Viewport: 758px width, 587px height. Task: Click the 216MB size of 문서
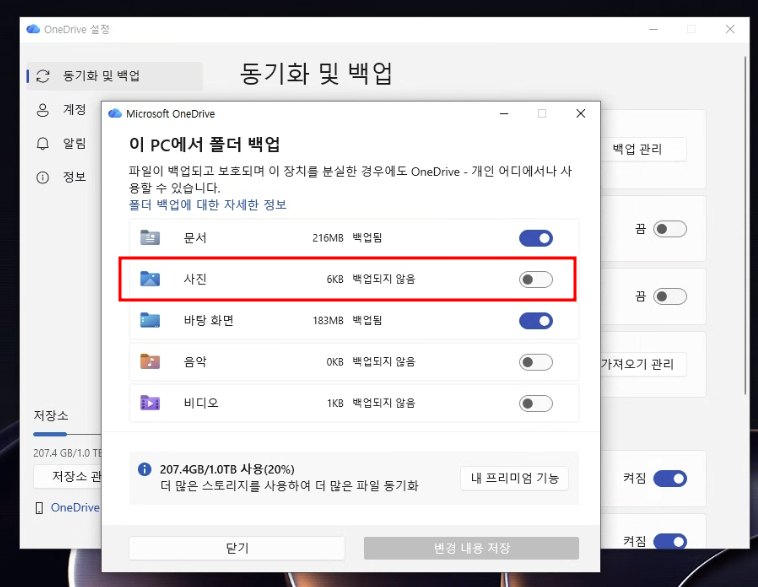click(x=328, y=238)
